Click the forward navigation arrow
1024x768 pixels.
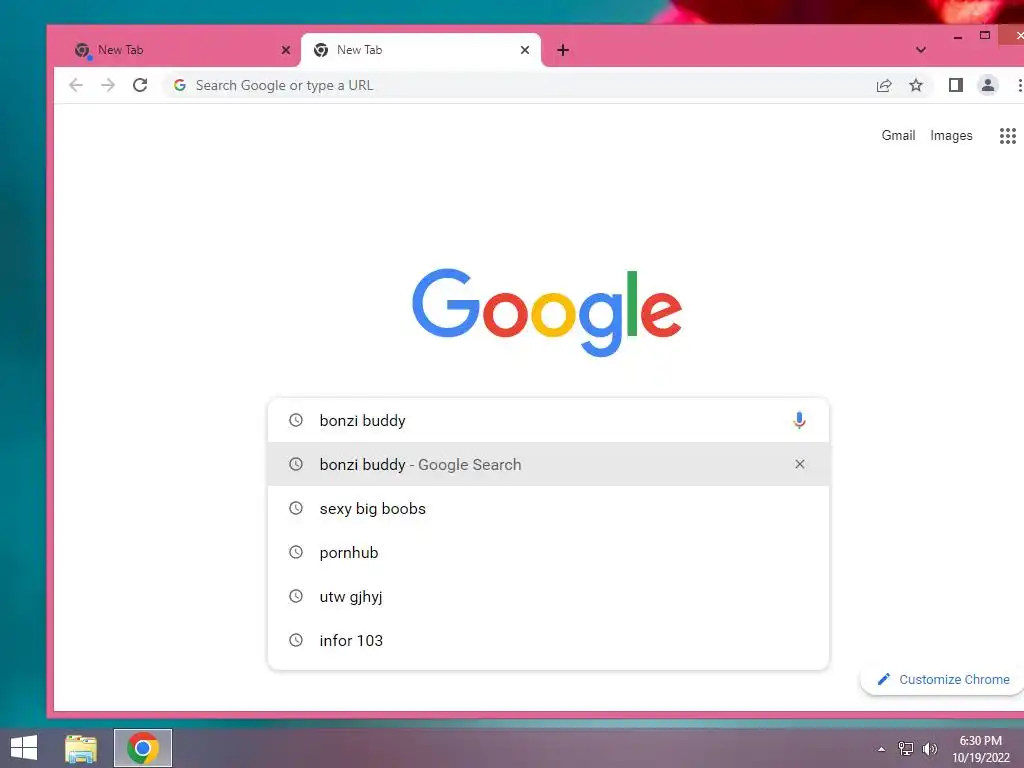point(108,86)
